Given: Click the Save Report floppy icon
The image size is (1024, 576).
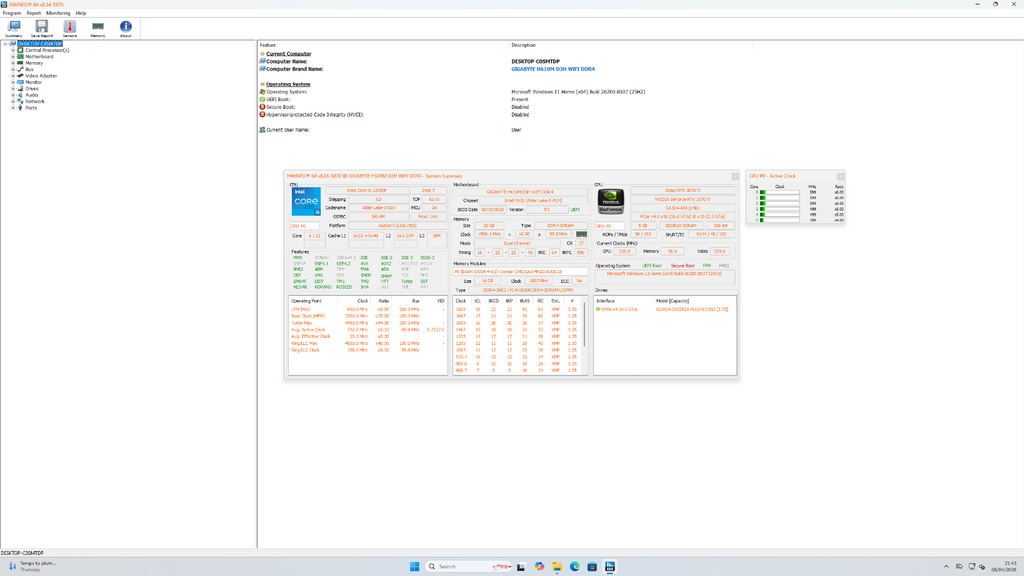Looking at the screenshot, I should 42,28.
